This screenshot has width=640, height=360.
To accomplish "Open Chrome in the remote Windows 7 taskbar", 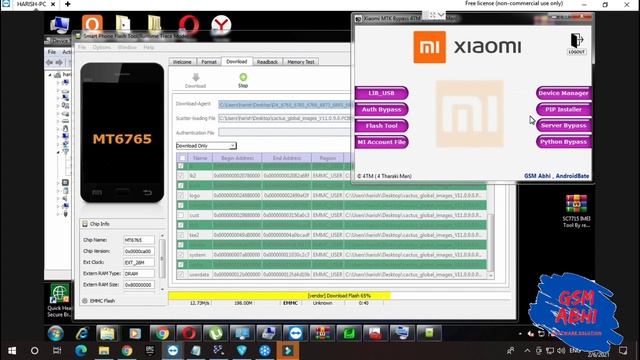I will pyautogui.click(x=162, y=334).
